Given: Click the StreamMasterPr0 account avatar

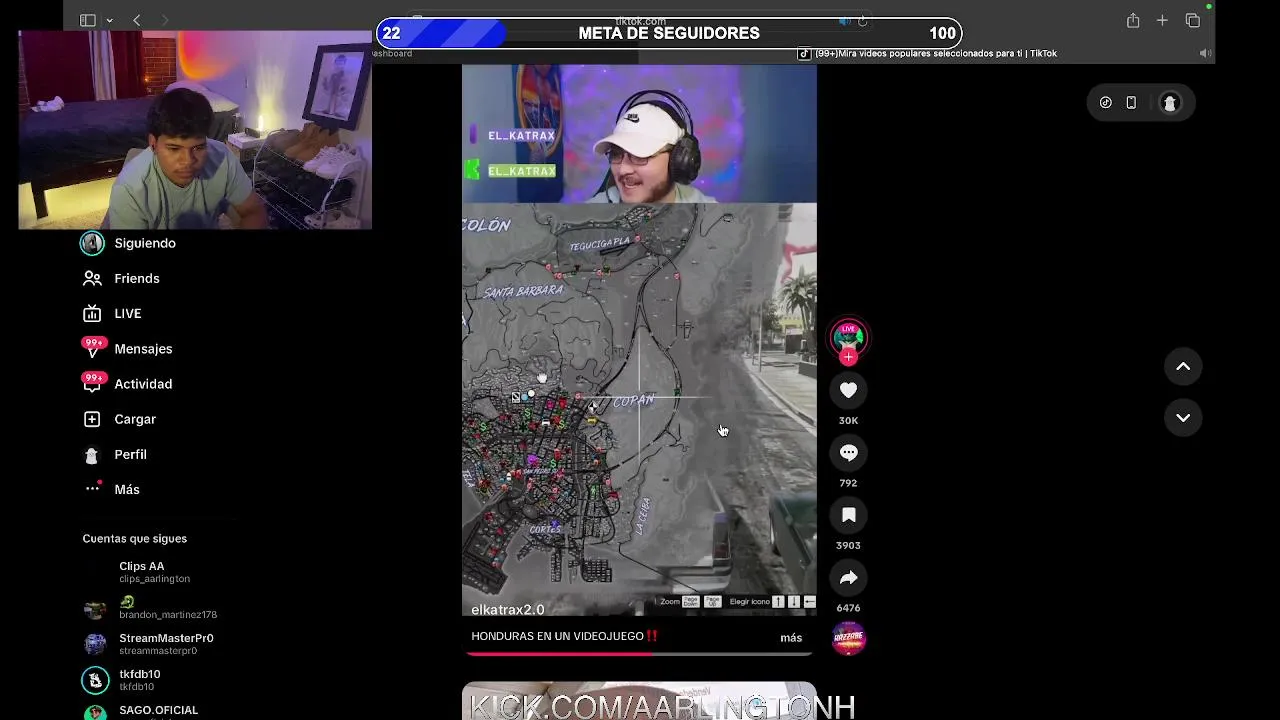Looking at the screenshot, I should tap(95, 644).
